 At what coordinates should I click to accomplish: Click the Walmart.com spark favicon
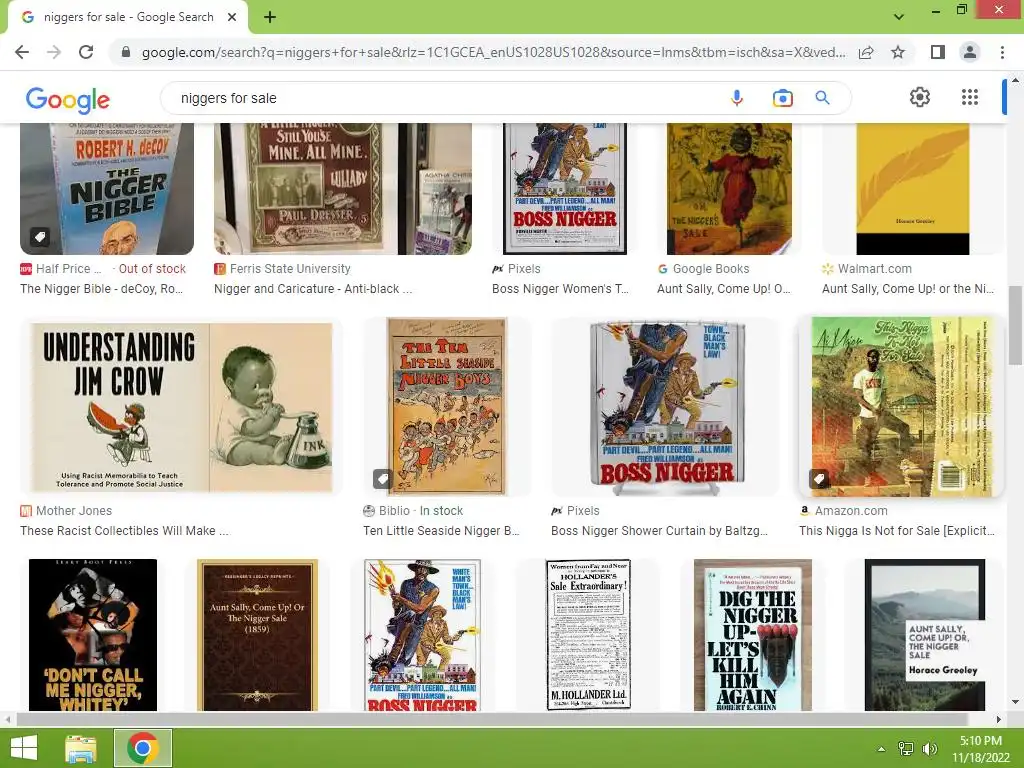(x=828, y=268)
